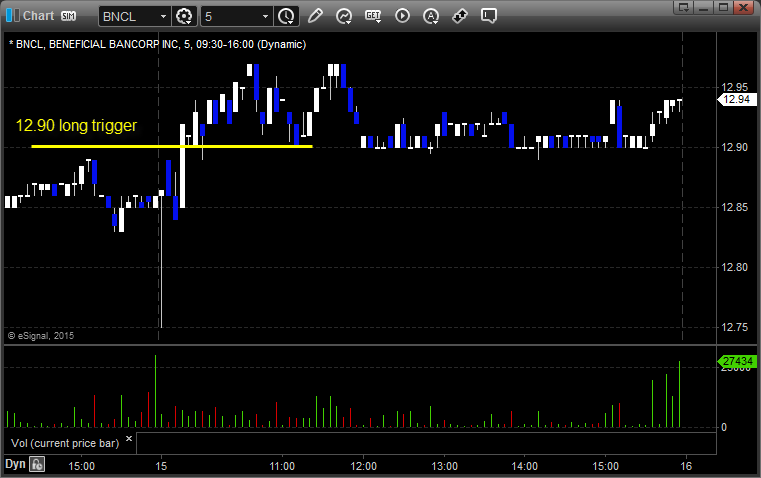Click the 12:00 time axis label

(364, 466)
